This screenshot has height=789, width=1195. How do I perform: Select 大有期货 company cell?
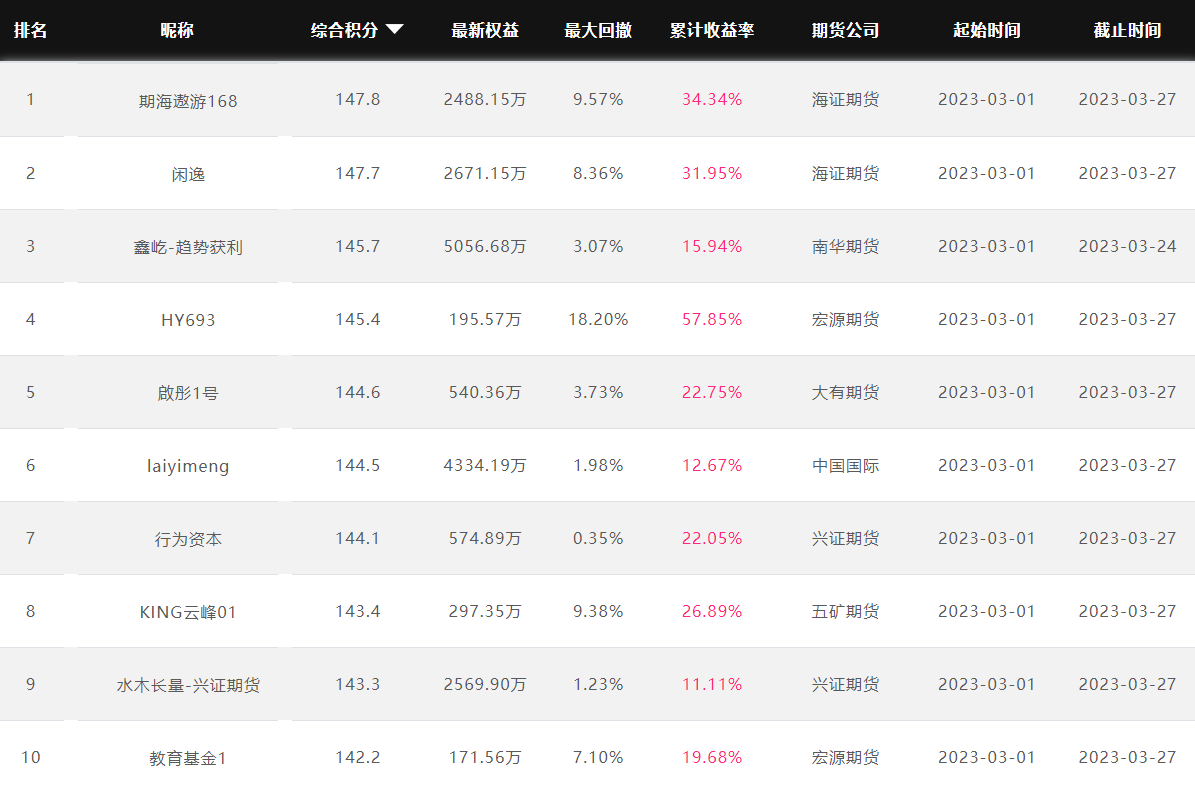click(845, 393)
